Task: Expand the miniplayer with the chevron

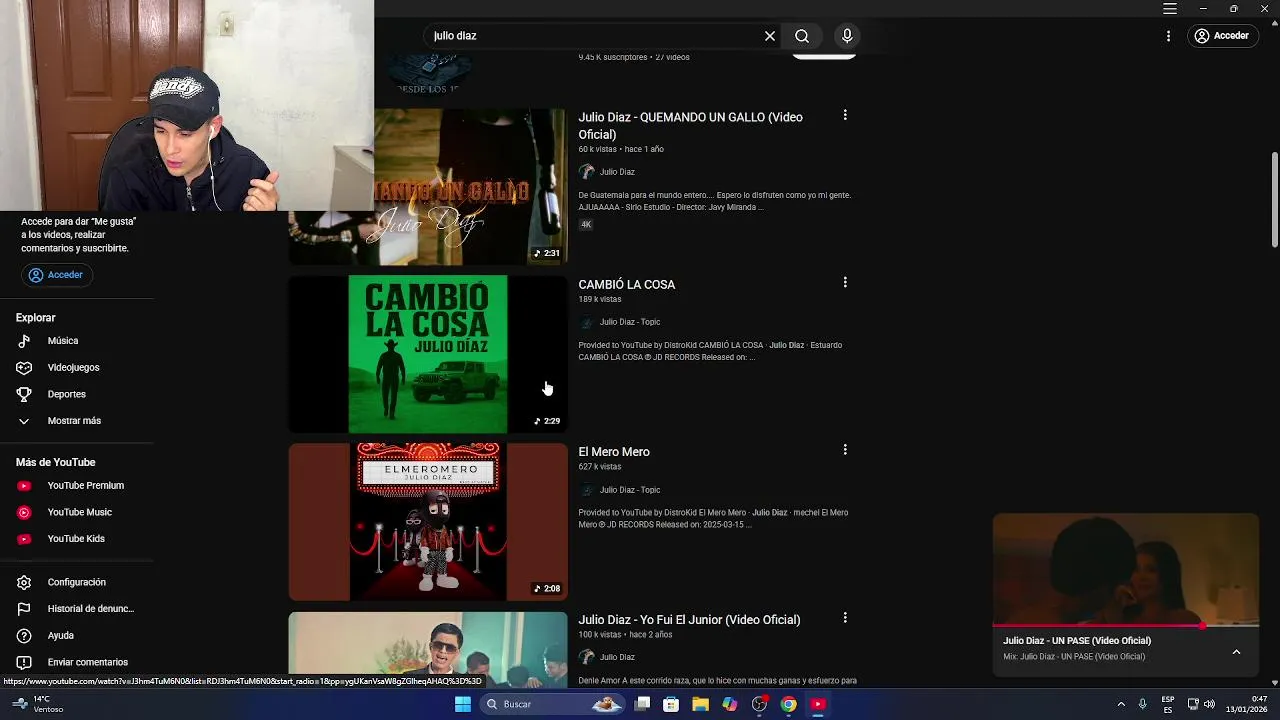Action: pyautogui.click(x=1236, y=652)
